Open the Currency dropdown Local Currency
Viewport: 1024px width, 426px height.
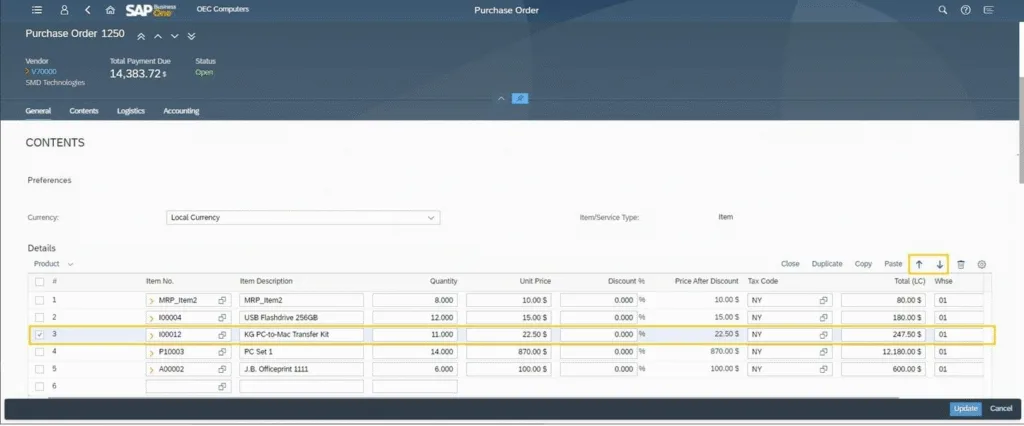(x=303, y=217)
